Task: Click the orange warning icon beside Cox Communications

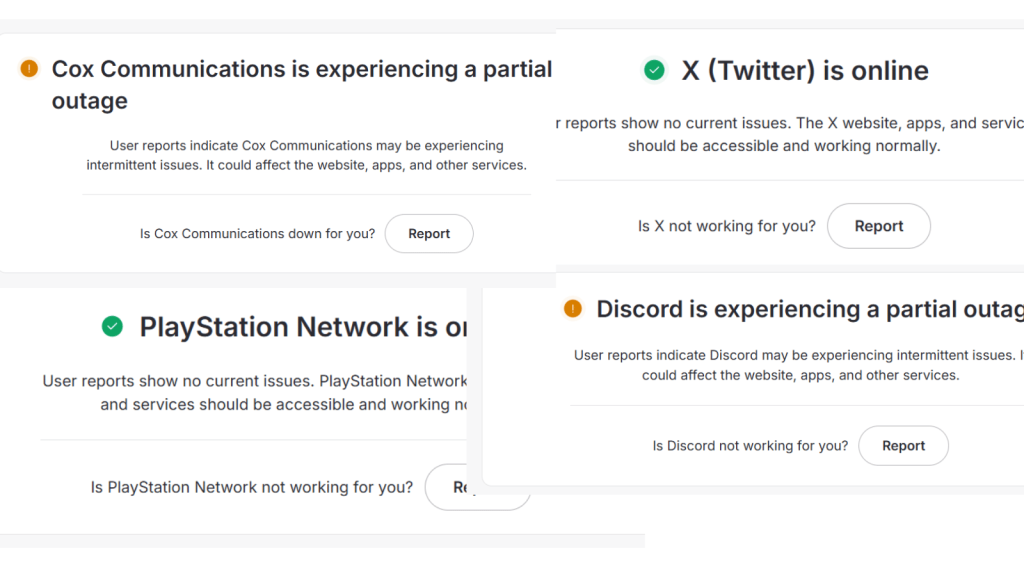Action: click(x=29, y=69)
